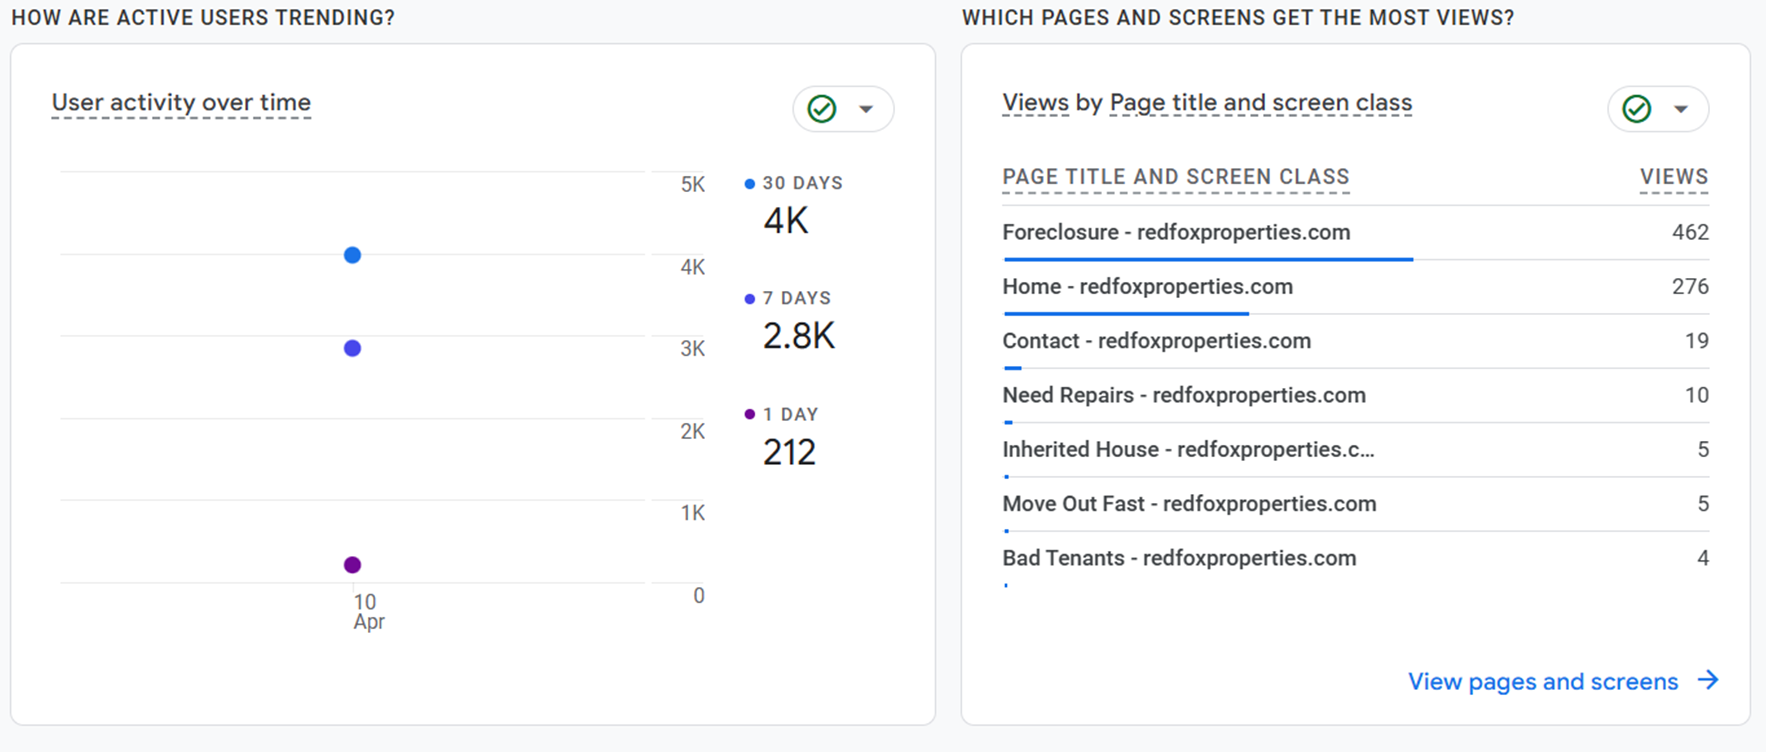Click the 7-day indigo data point on chart
The image size is (1766, 752).
pyautogui.click(x=352, y=348)
